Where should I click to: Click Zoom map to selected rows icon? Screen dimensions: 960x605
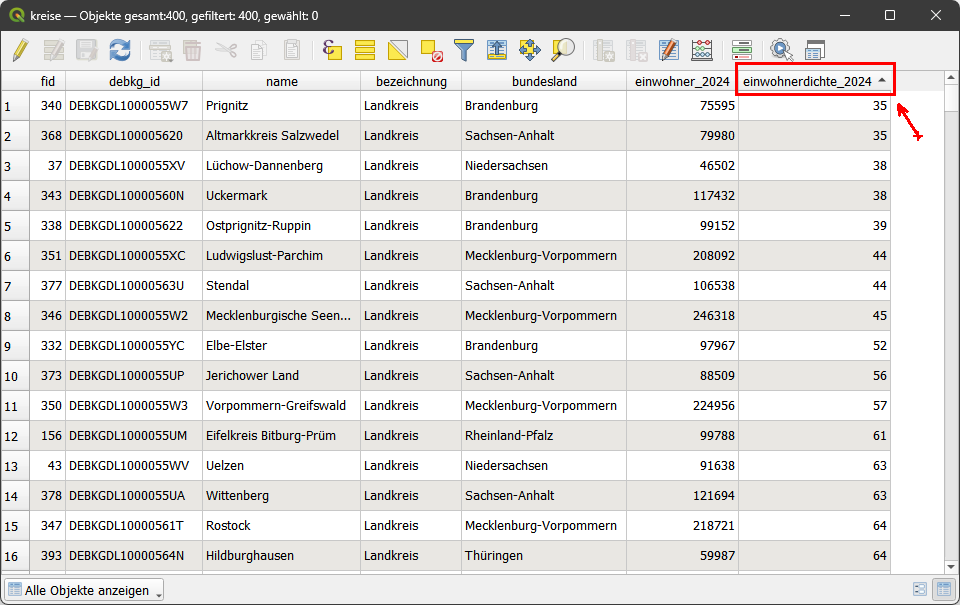563,49
